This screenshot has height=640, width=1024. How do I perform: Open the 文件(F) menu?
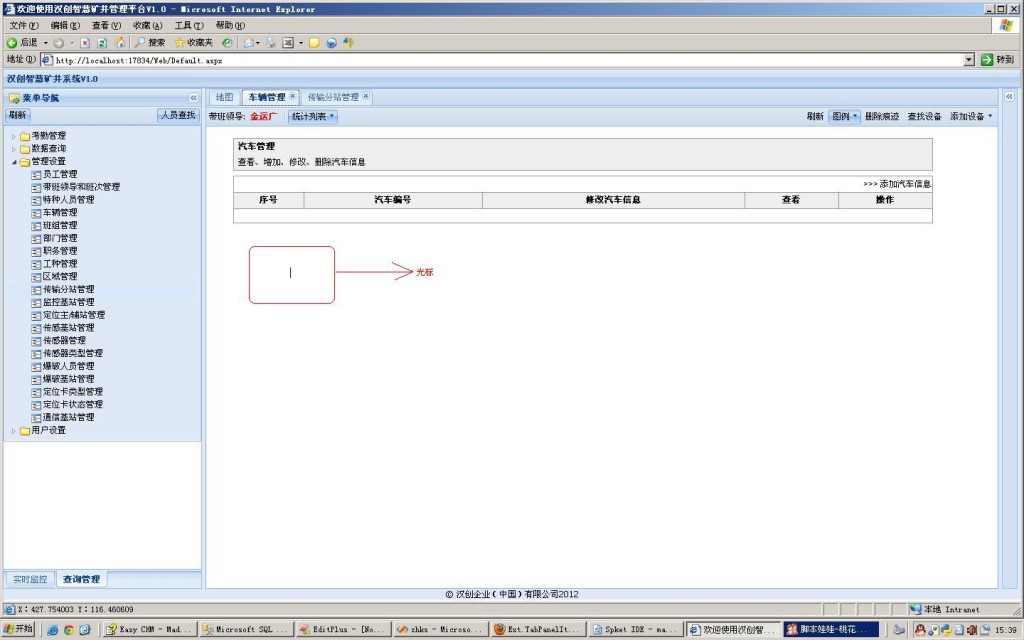point(24,25)
